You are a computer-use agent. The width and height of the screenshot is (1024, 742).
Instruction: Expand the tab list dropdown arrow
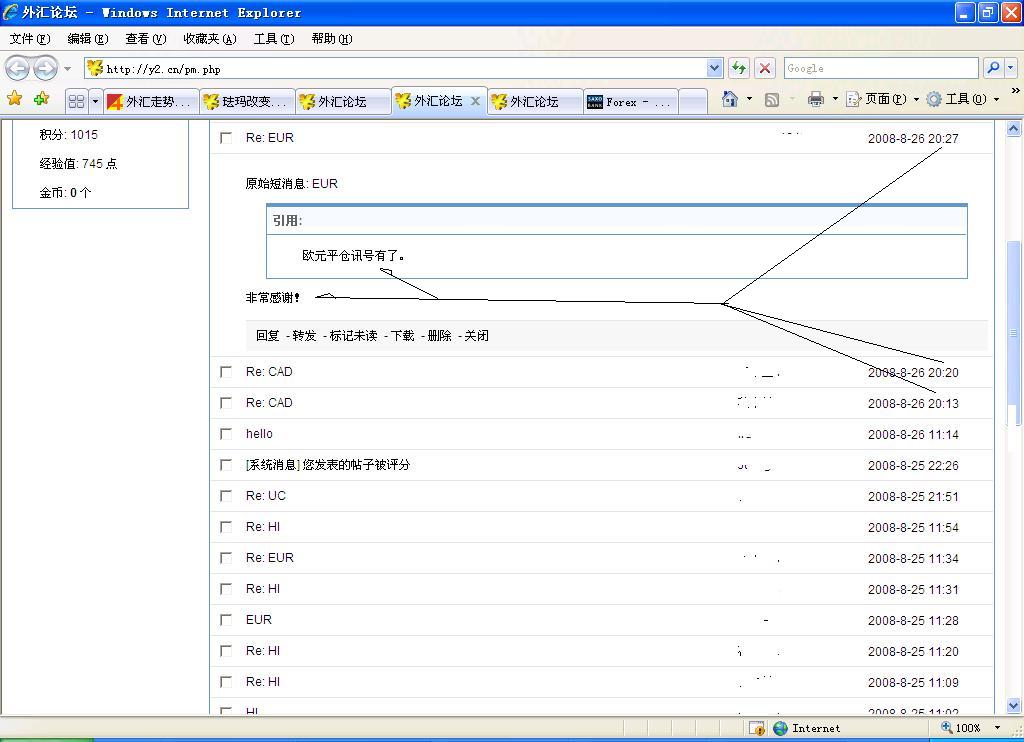(95, 101)
